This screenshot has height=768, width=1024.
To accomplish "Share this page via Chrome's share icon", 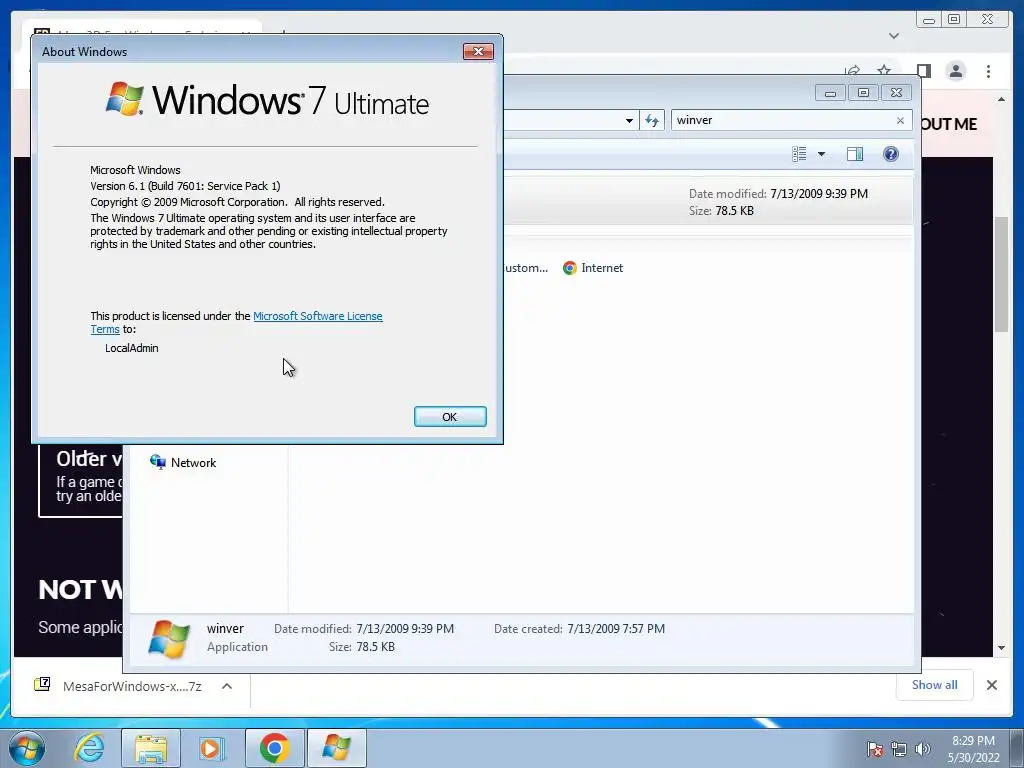I will [852, 71].
